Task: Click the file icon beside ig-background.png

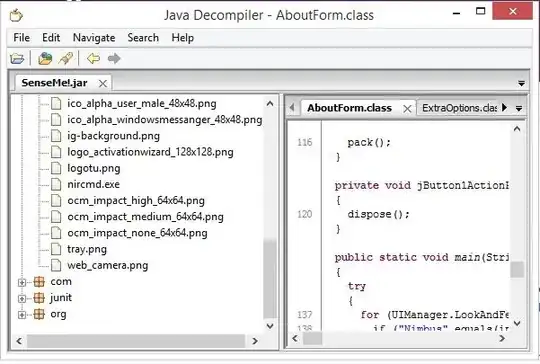Action: tap(56, 136)
